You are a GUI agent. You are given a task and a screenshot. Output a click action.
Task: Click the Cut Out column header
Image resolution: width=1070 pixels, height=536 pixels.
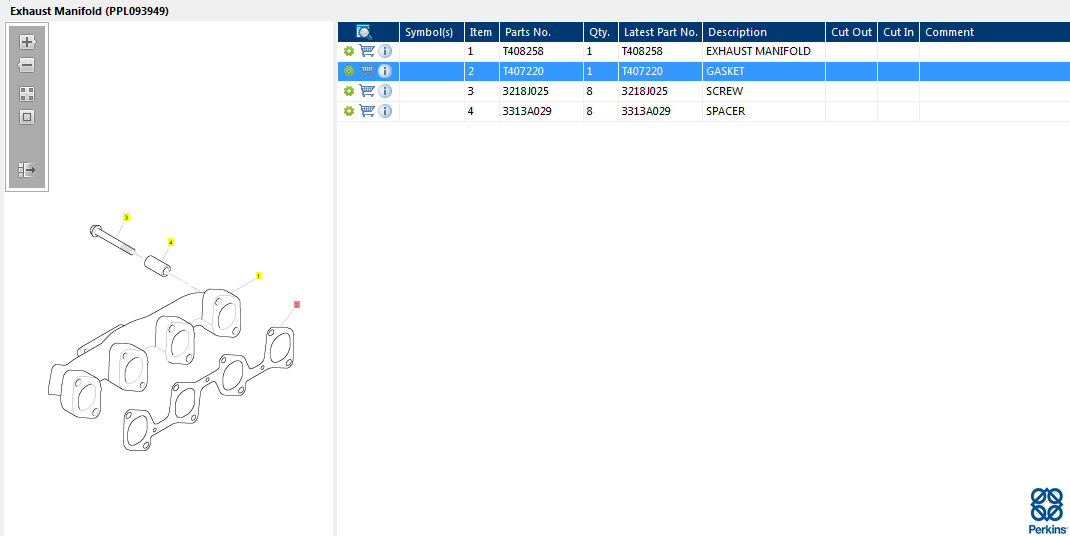coord(851,32)
